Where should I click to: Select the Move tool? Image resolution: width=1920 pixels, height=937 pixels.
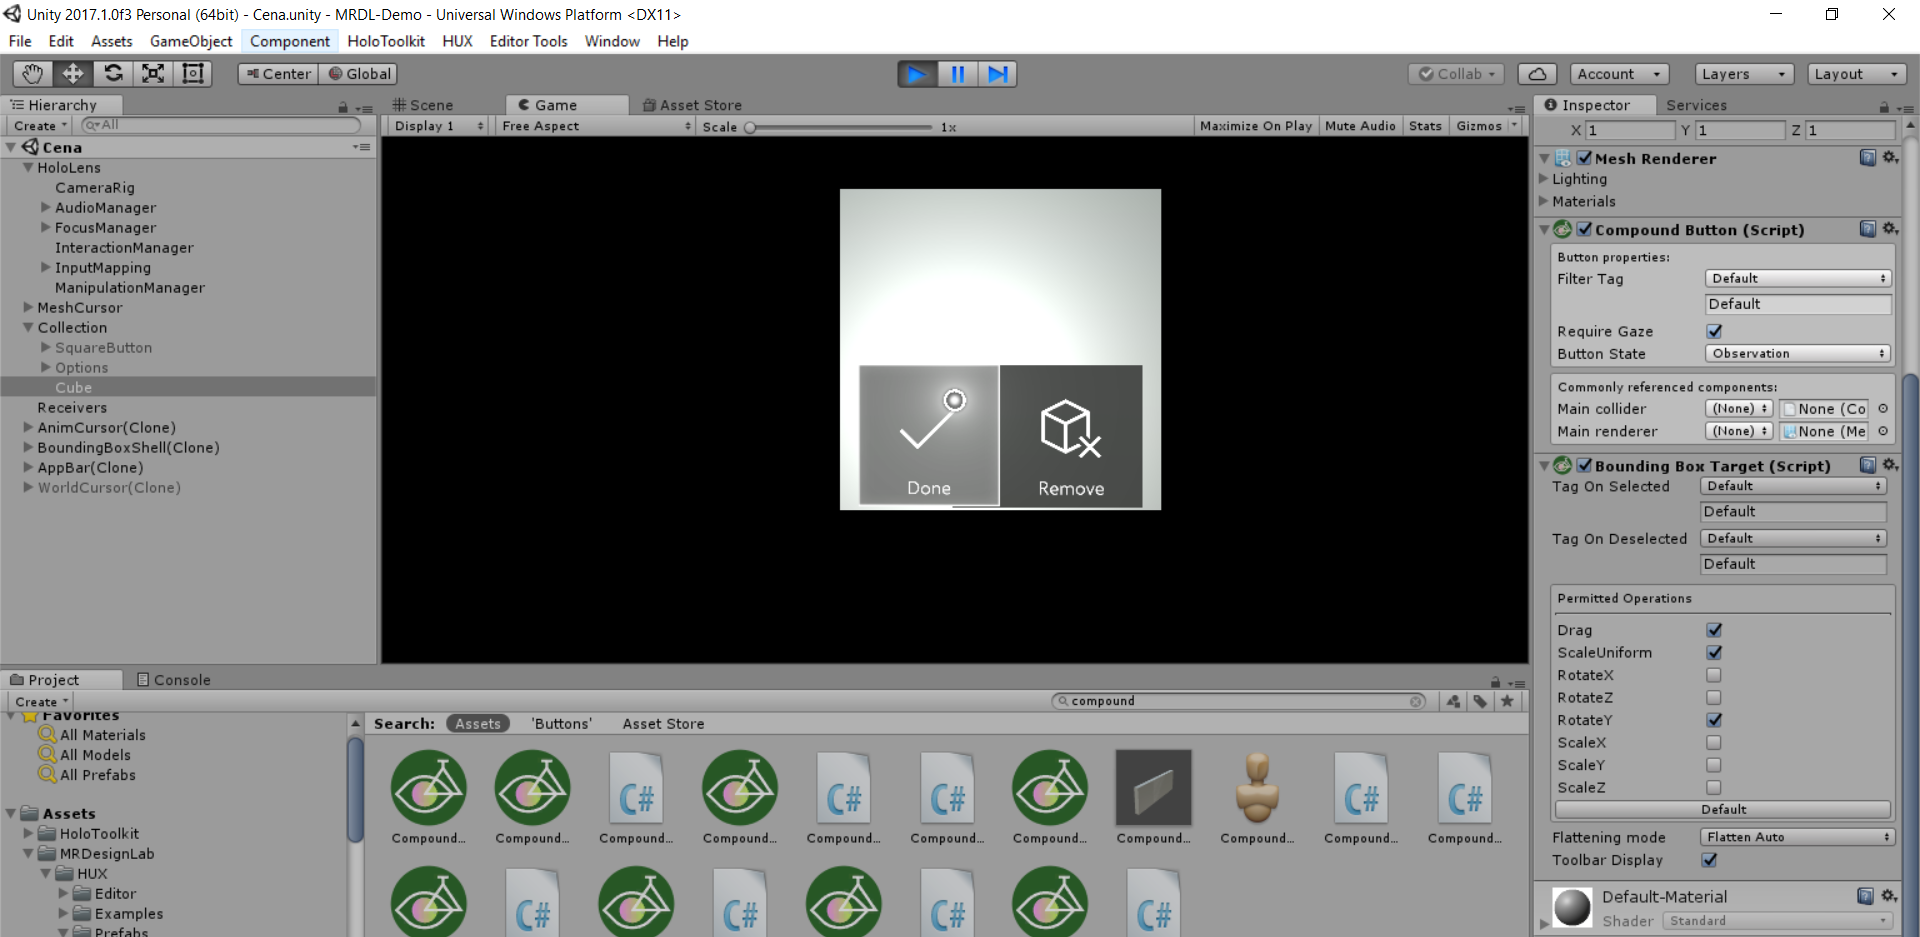(x=71, y=73)
